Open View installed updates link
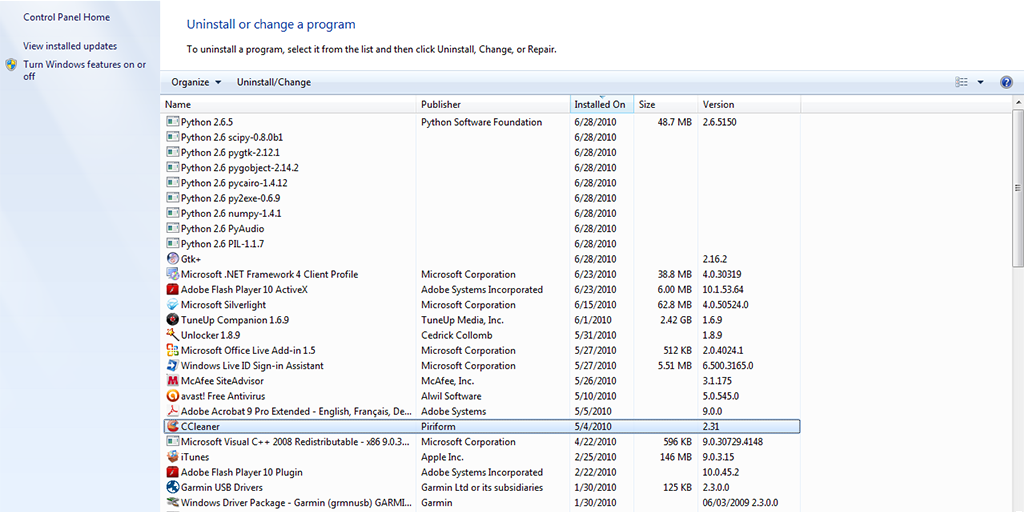1024x512 pixels. coord(70,46)
